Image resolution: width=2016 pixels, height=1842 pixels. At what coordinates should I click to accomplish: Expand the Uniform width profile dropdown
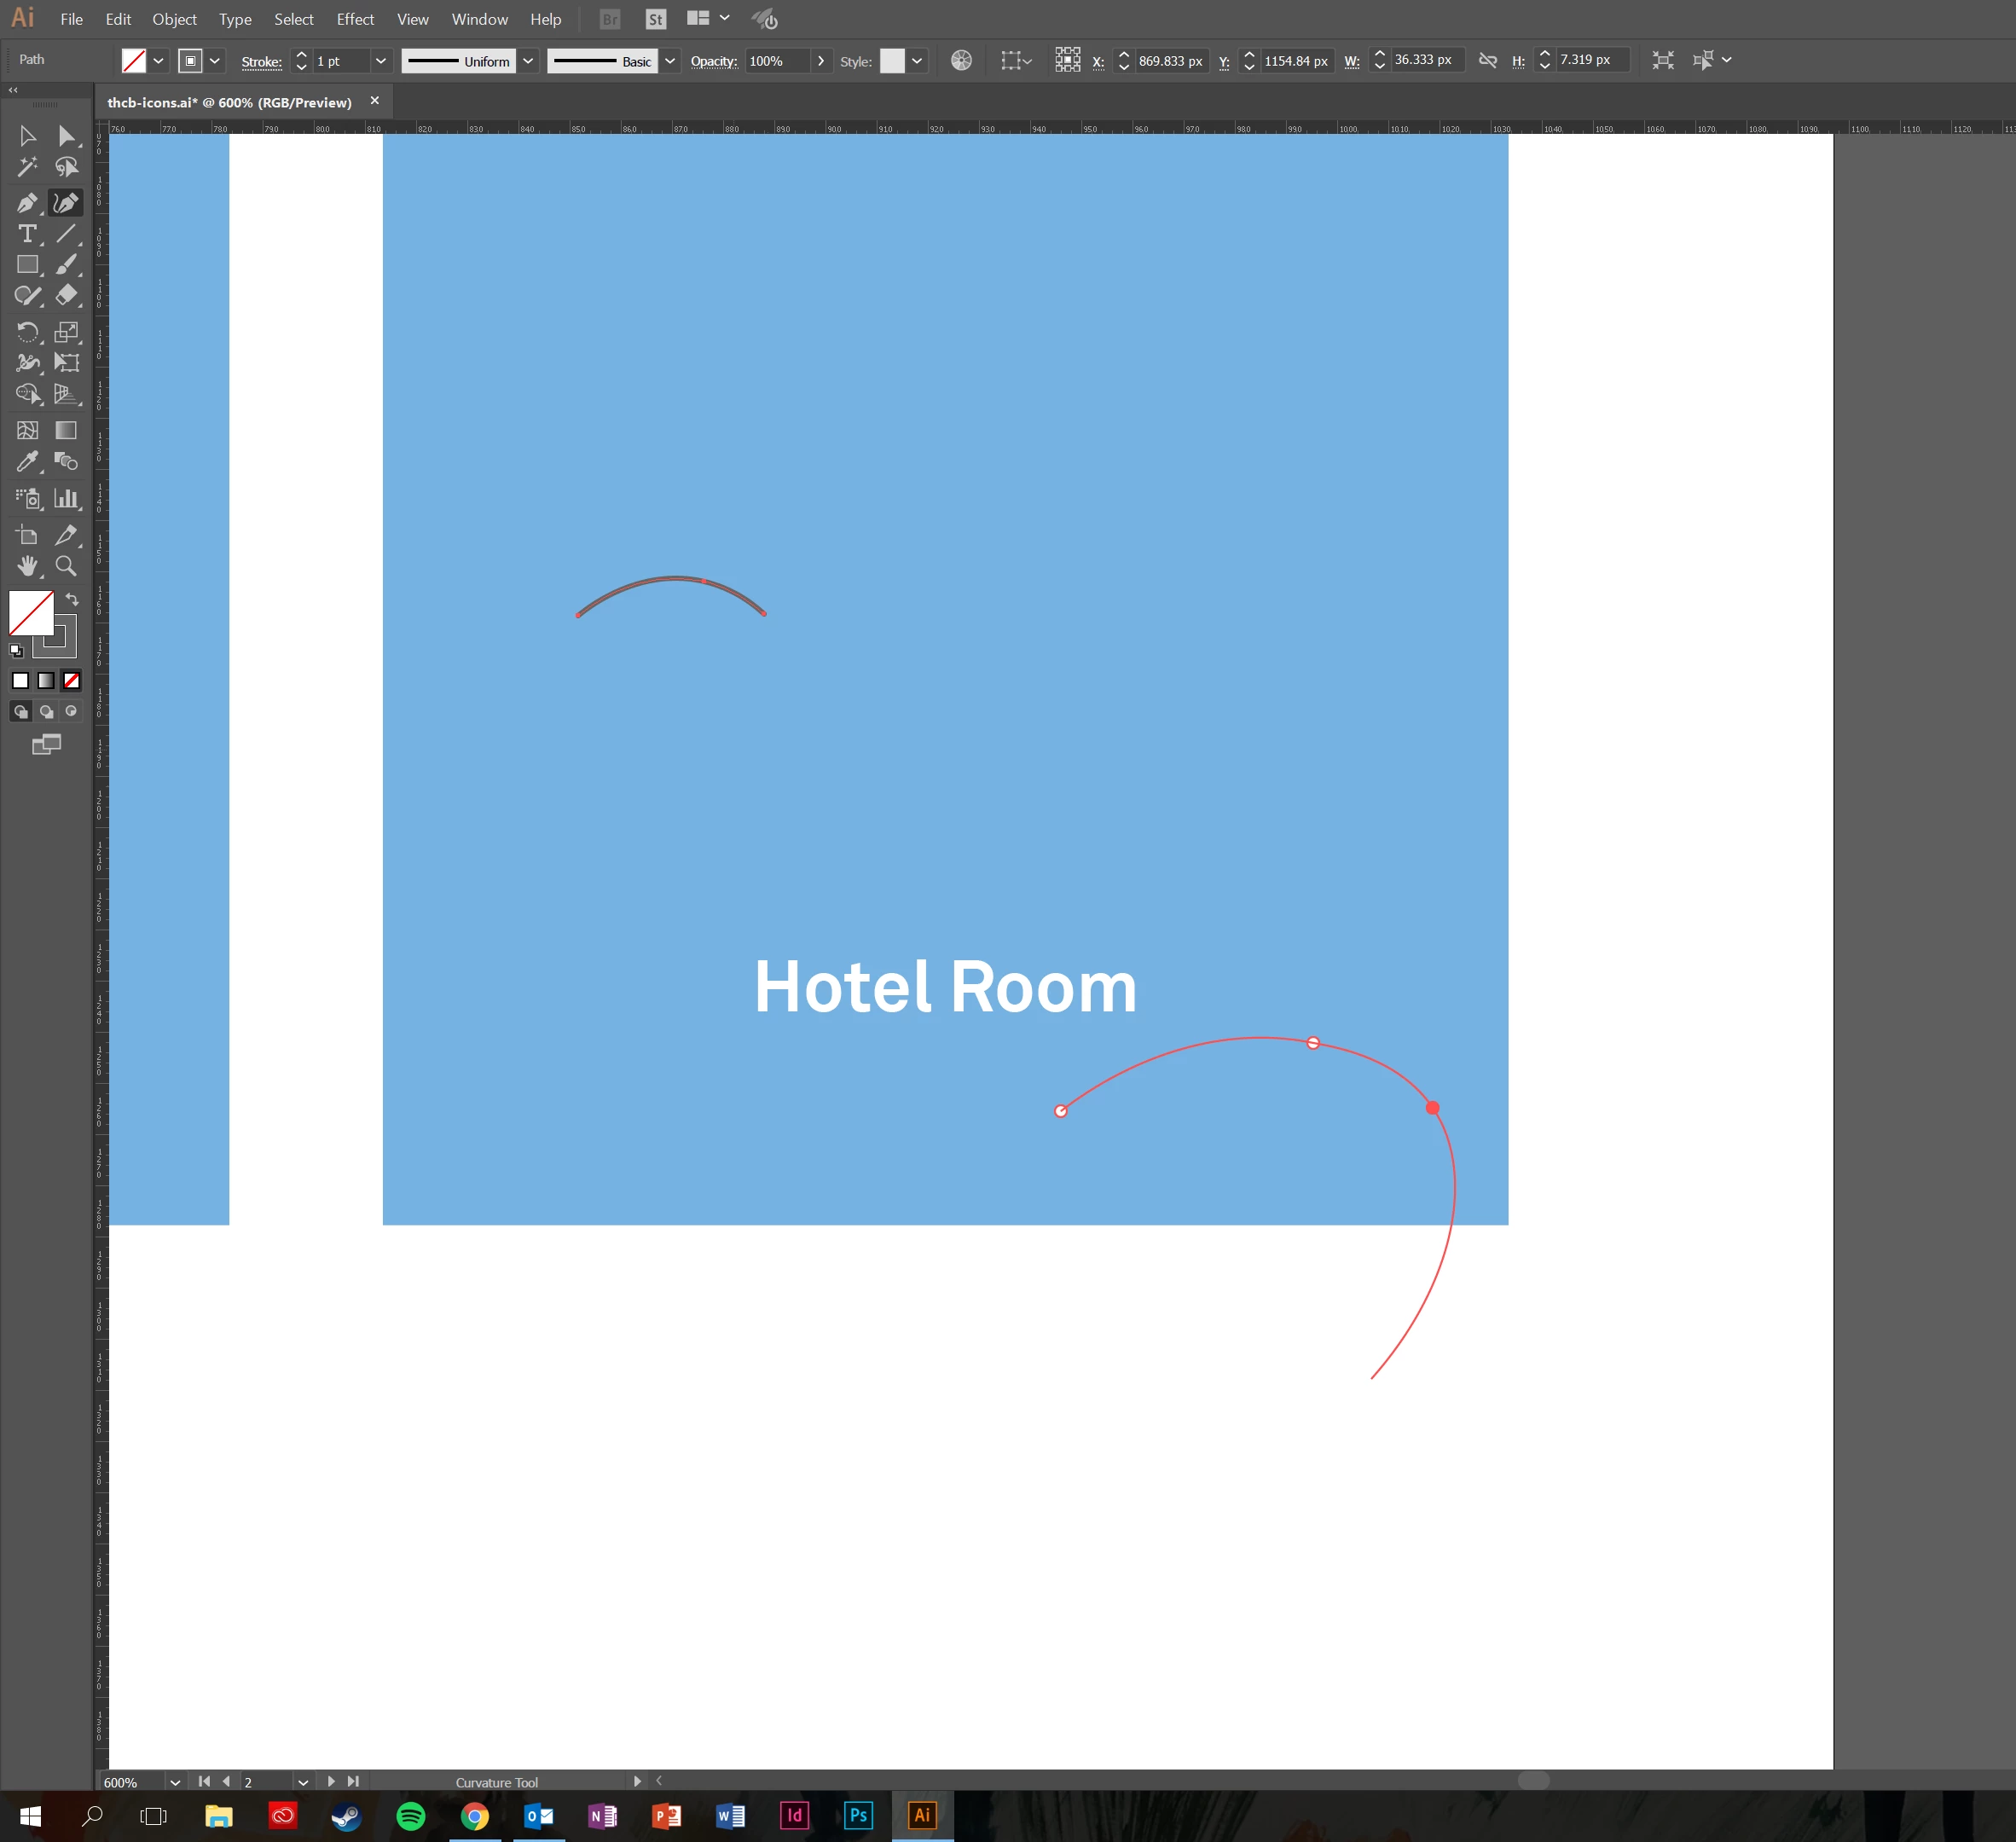[x=528, y=61]
